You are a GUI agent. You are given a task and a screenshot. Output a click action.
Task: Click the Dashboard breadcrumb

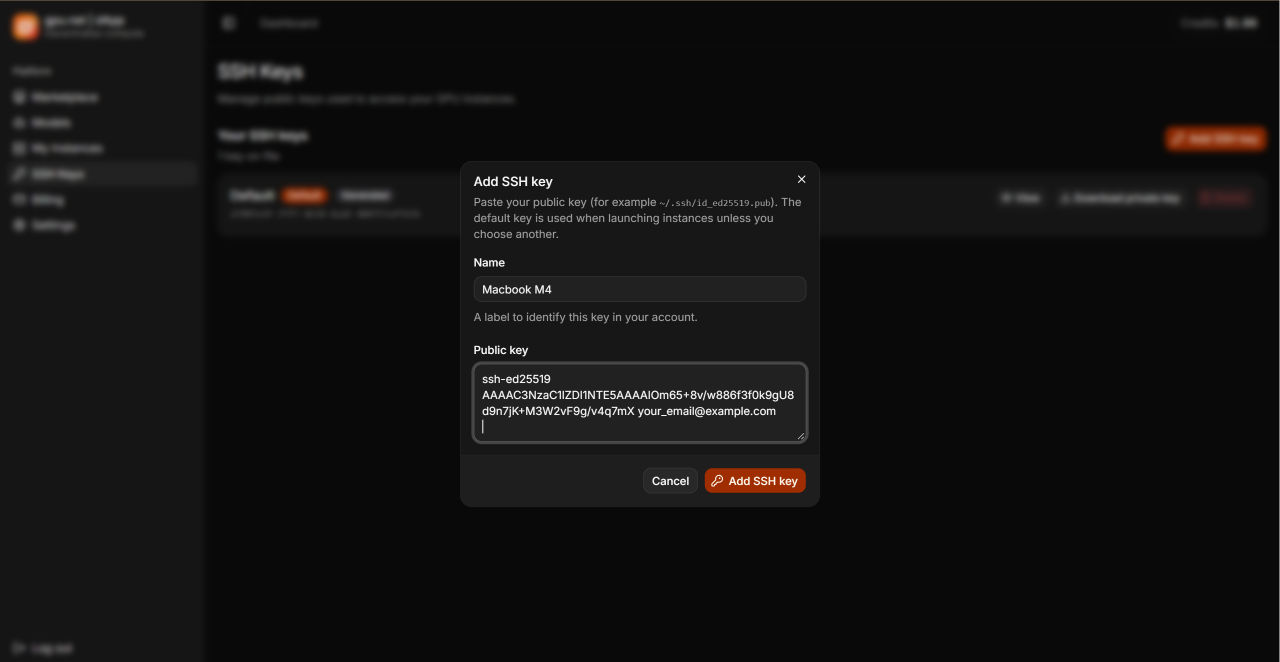pos(288,23)
